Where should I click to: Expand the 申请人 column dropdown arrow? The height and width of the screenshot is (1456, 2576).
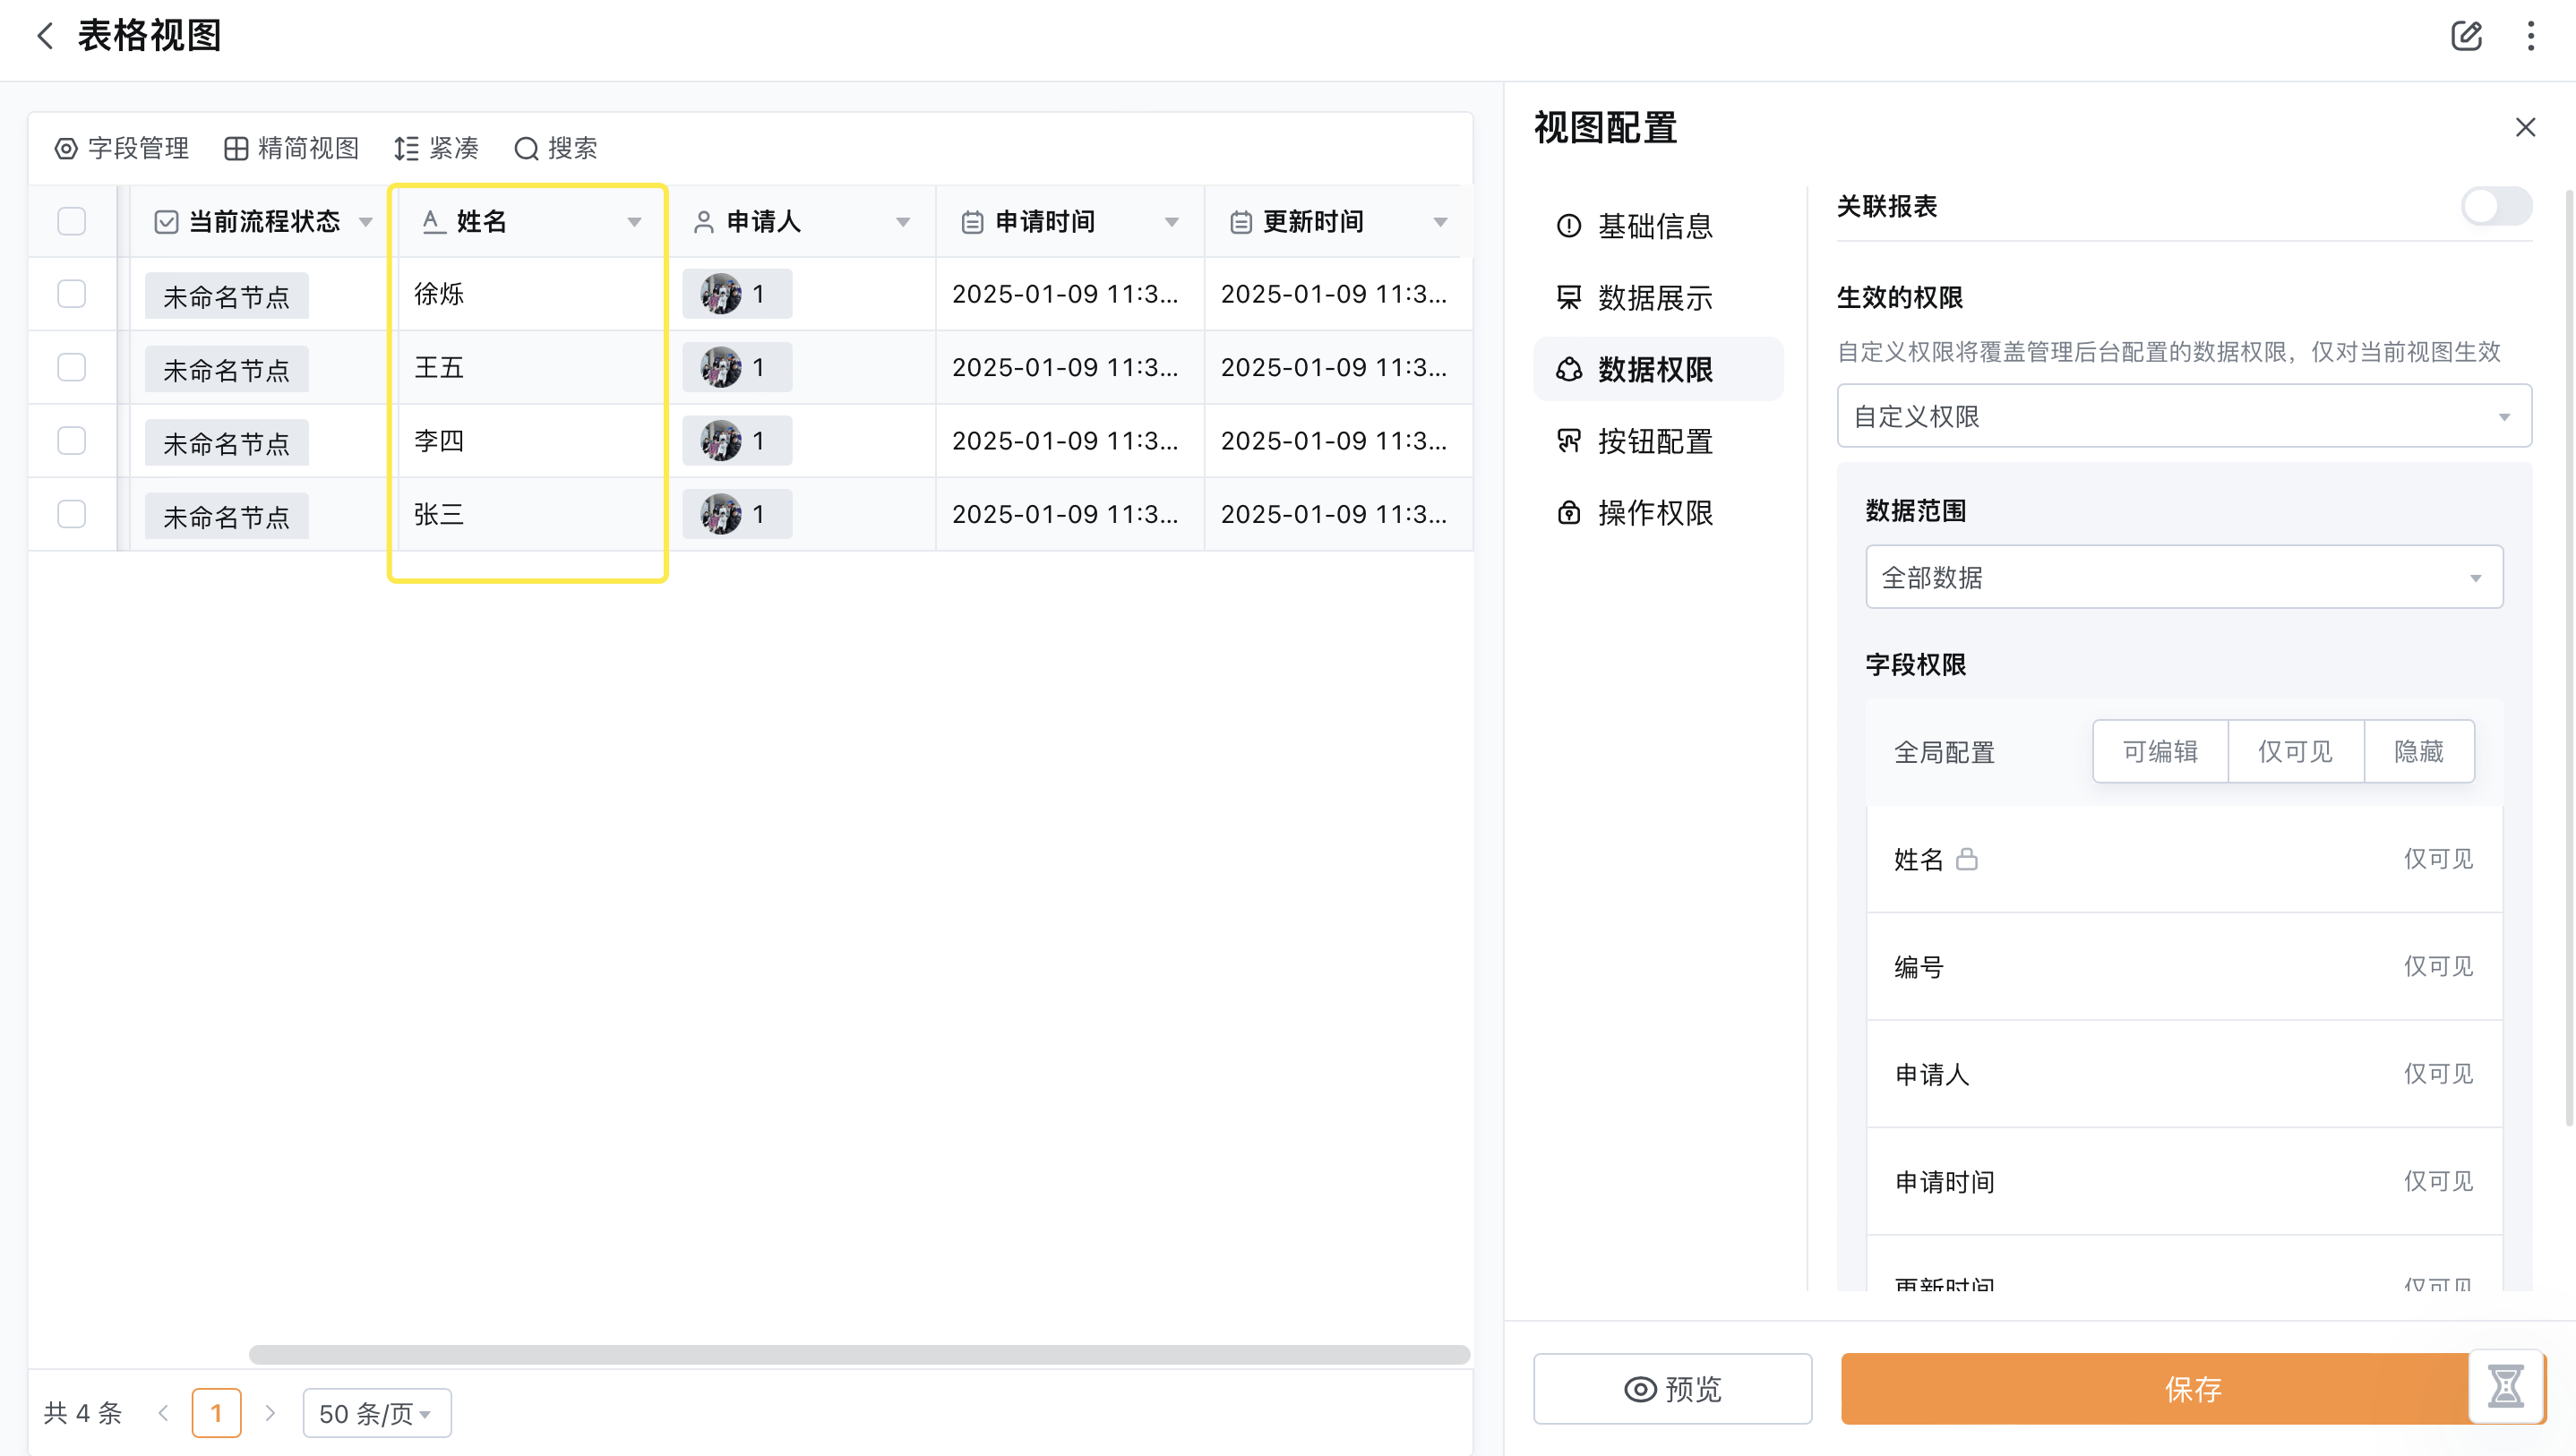tap(903, 223)
